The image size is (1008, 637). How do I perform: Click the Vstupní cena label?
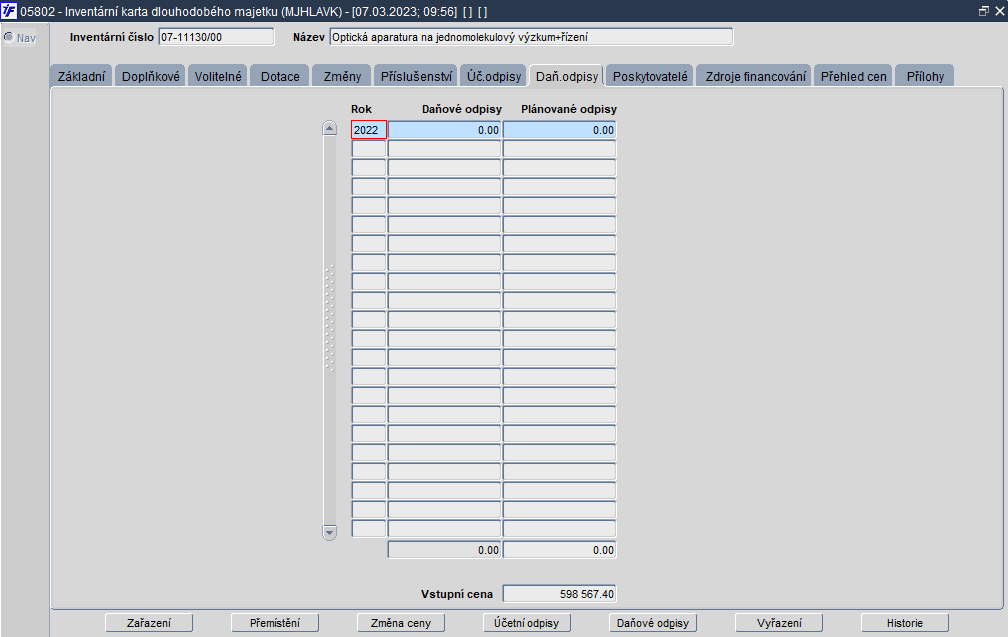pos(456,594)
